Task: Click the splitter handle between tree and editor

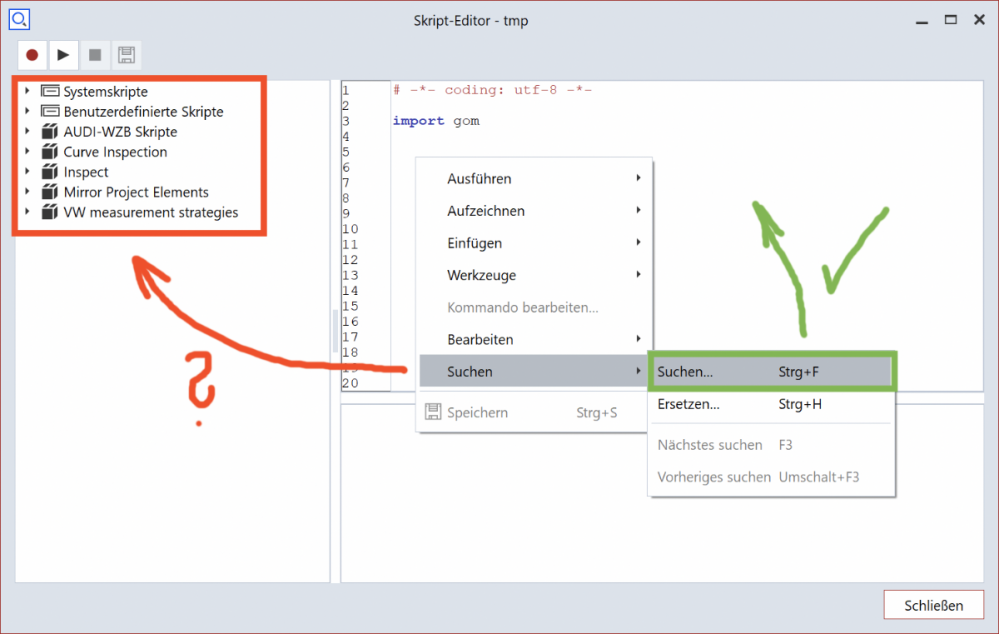Action: 335,330
